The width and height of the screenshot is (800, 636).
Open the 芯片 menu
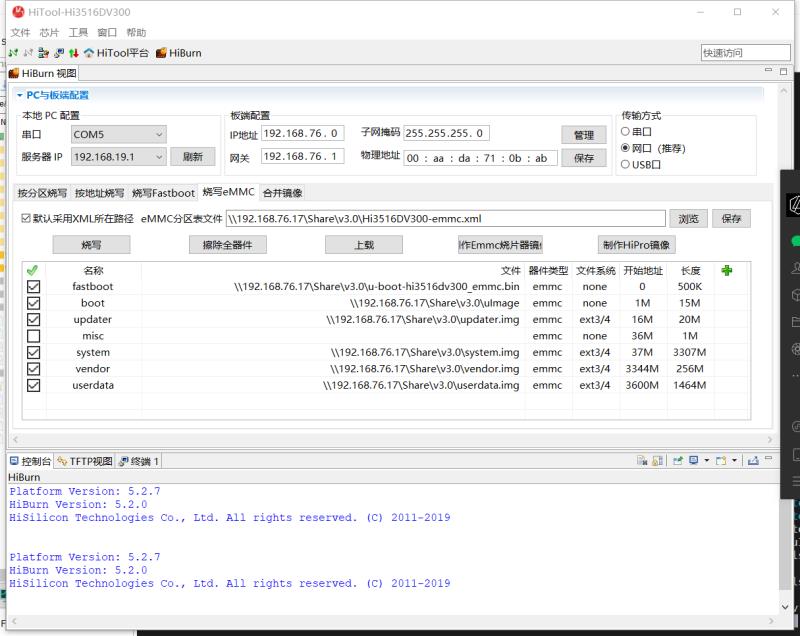(x=49, y=33)
